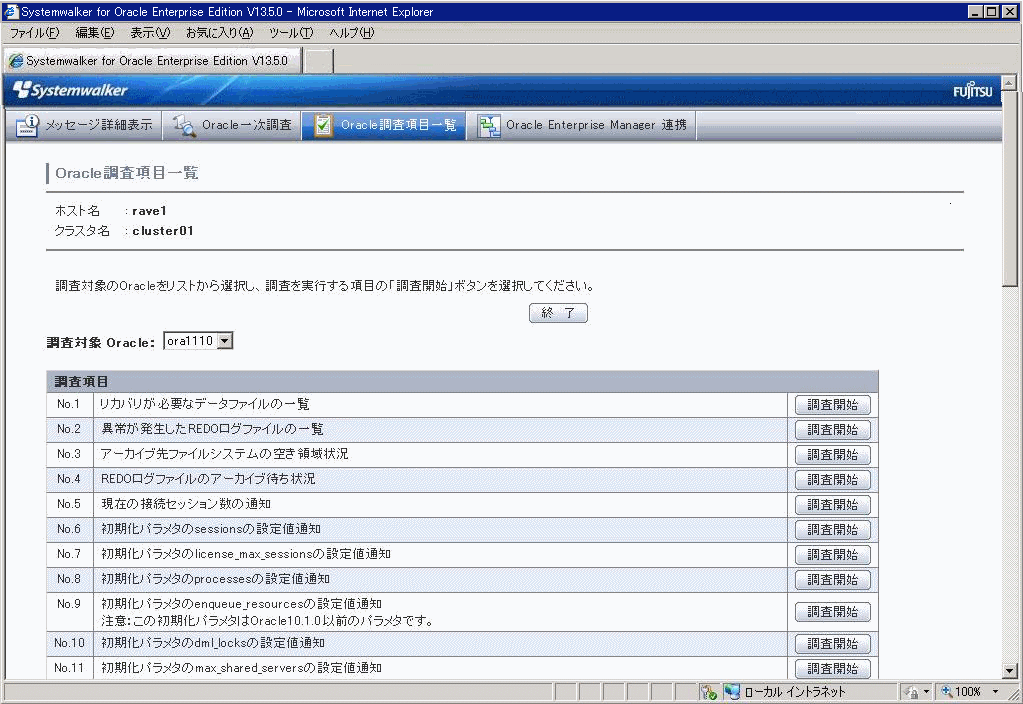Click the text 初期化パラメタのsessionsの設定値通知
The width and height of the screenshot is (1023, 704).
(211, 529)
